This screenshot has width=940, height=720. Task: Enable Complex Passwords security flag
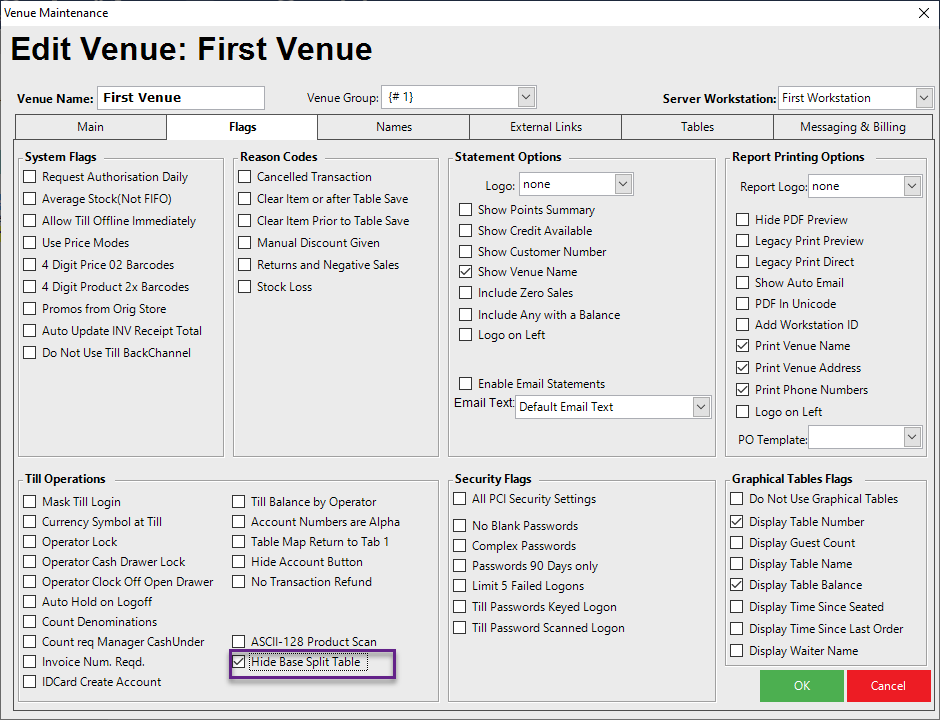coord(460,546)
